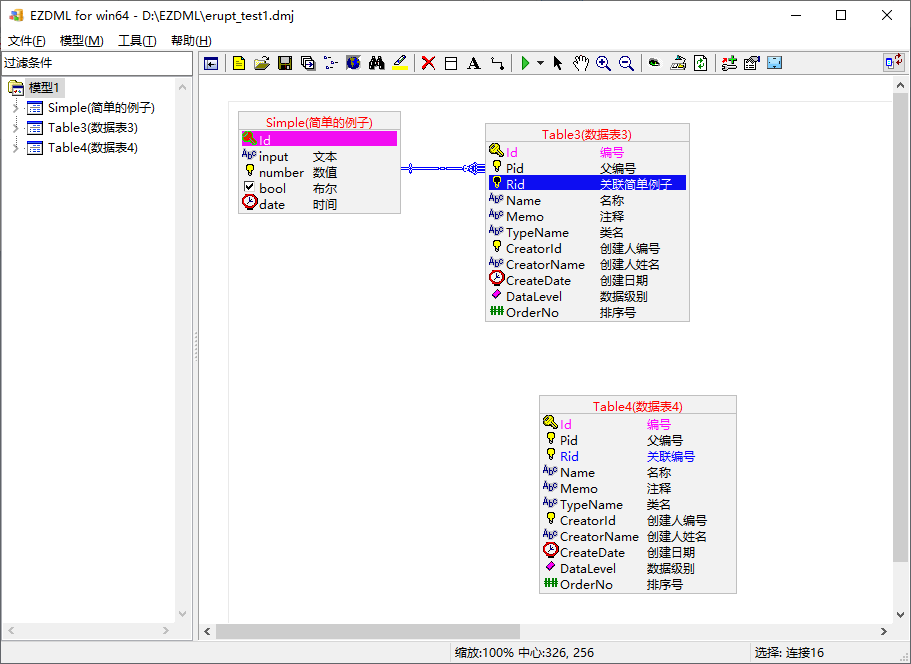Click the DataLevel row in Table4

point(637,569)
